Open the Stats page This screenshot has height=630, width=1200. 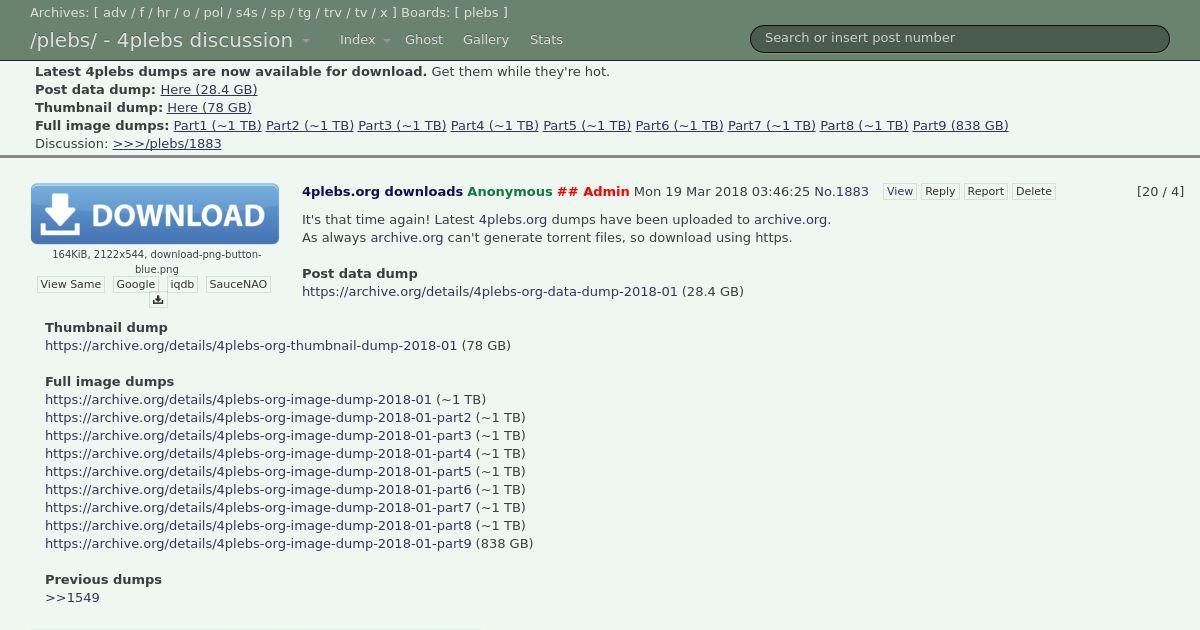tap(546, 40)
